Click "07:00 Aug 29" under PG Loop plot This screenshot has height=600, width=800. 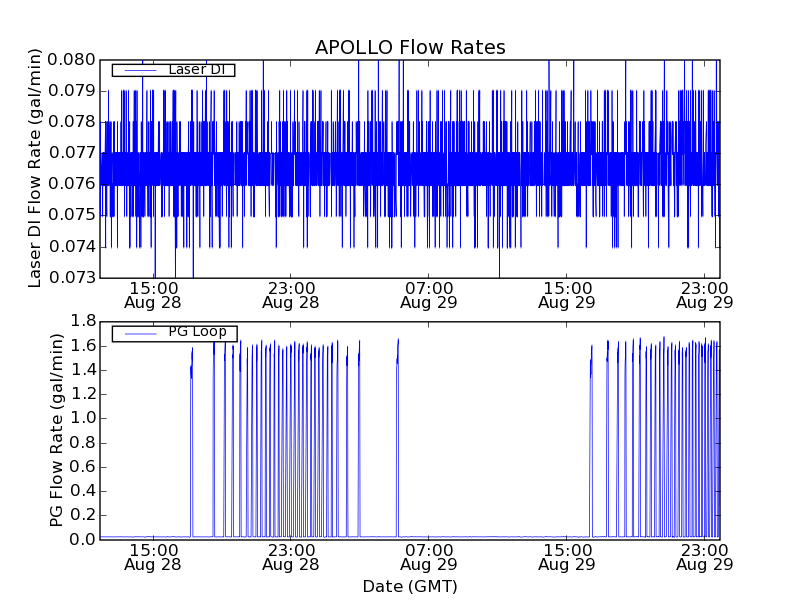pyautogui.click(x=429, y=558)
